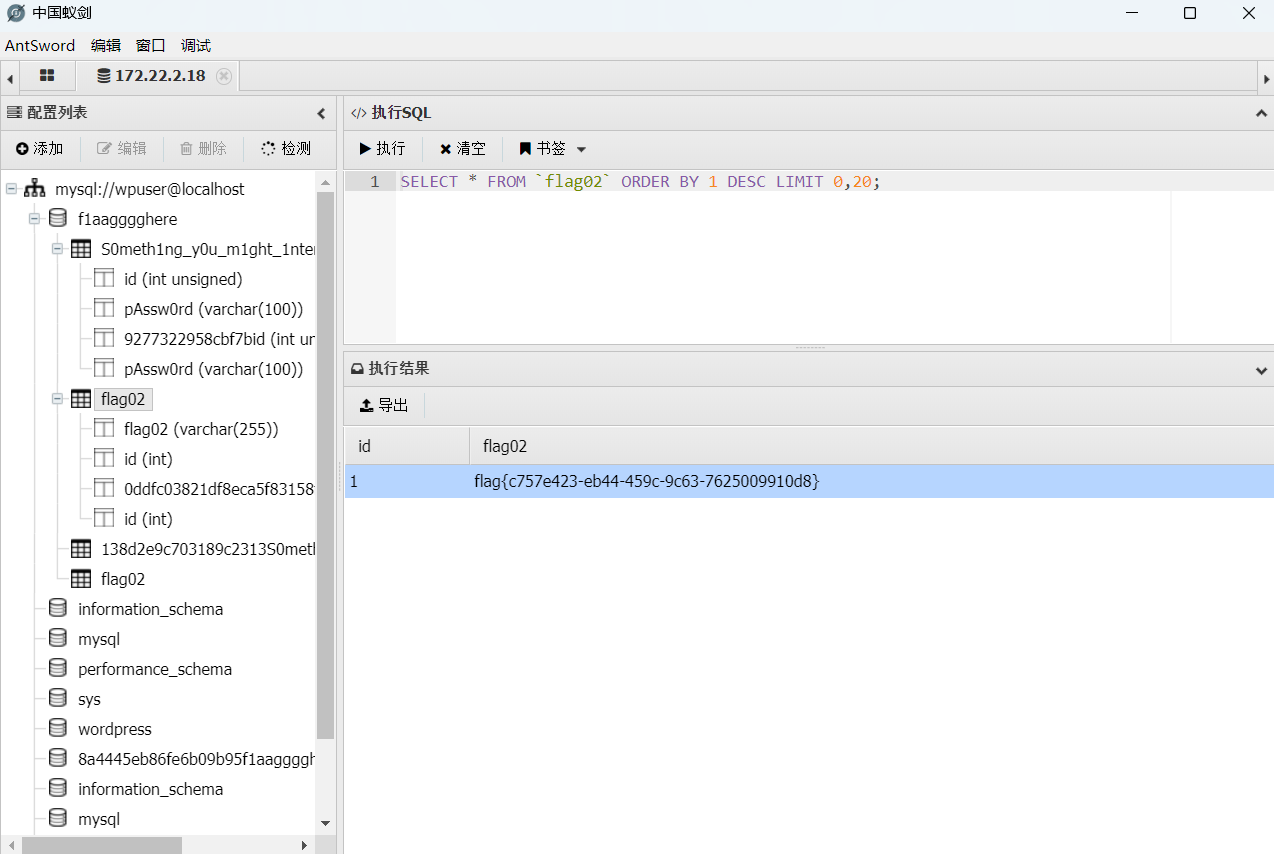Switch to the 172.22.2.18 tab

(x=159, y=76)
